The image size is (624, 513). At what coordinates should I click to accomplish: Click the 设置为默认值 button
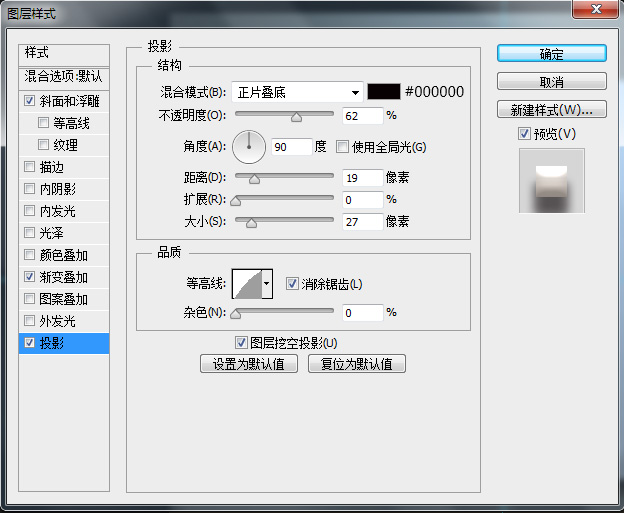pyautogui.click(x=249, y=363)
